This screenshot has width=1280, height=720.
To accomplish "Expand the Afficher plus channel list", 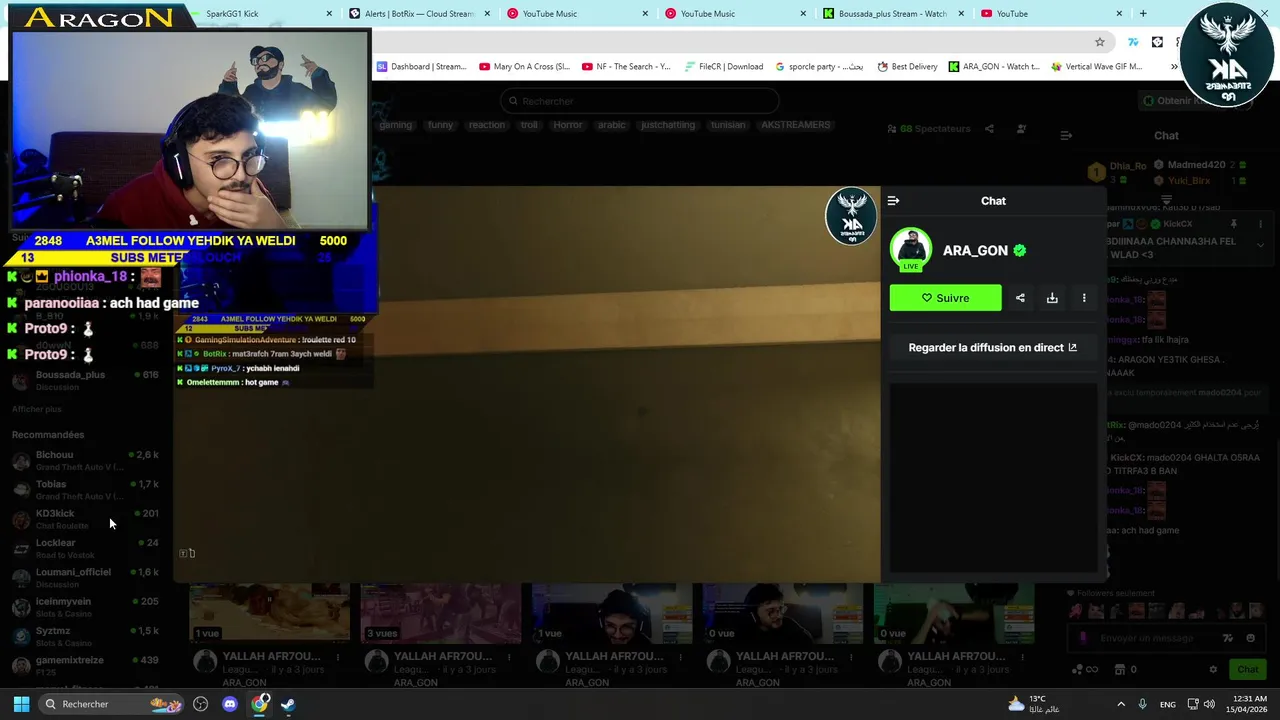I will coord(36,409).
